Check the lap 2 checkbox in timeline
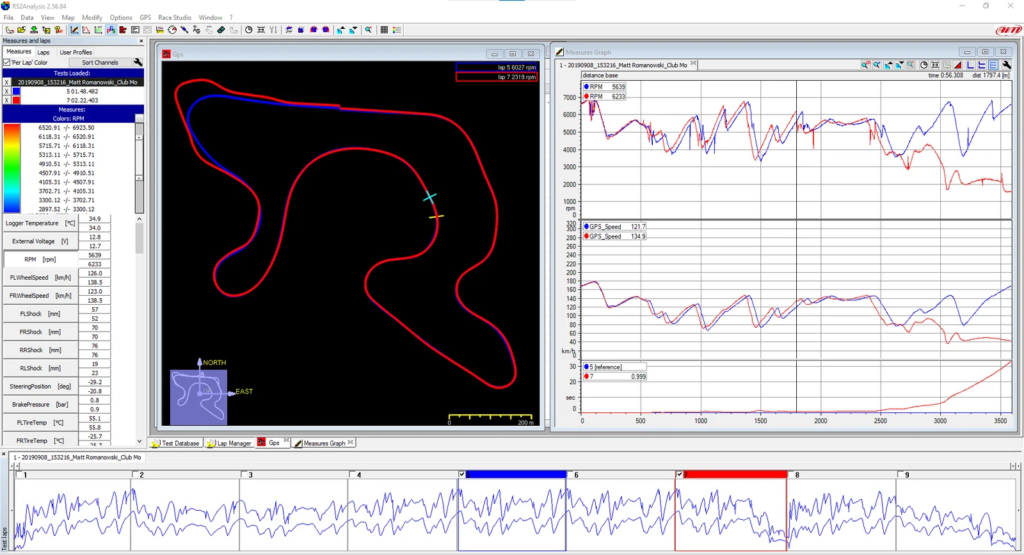1024x555 pixels. (x=135, y=475)
